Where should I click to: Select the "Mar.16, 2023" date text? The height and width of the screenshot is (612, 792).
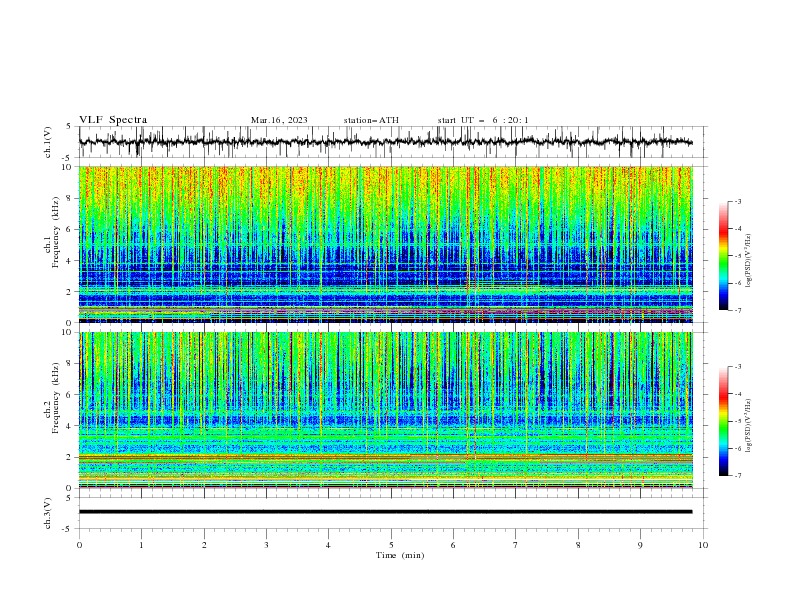tap(279, 120)
